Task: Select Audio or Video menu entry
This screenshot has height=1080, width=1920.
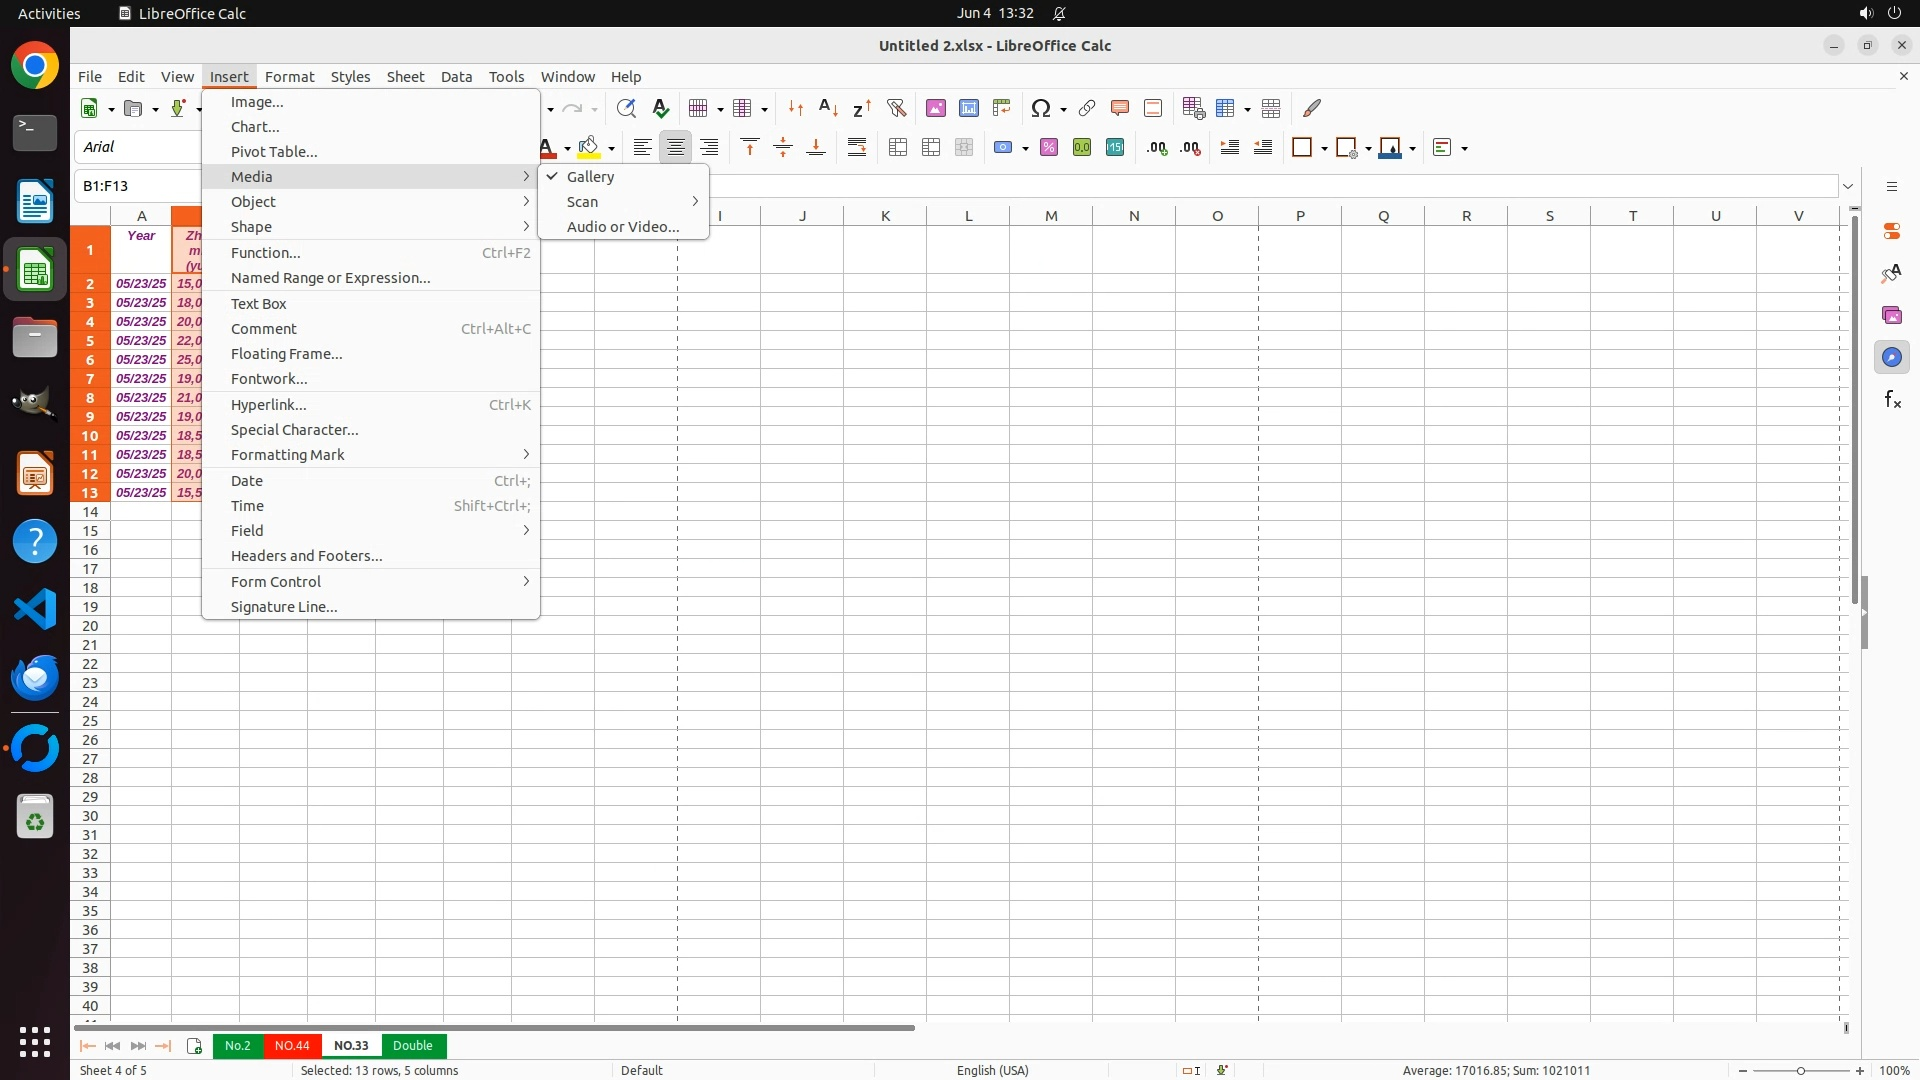Action: click(622, 227)
